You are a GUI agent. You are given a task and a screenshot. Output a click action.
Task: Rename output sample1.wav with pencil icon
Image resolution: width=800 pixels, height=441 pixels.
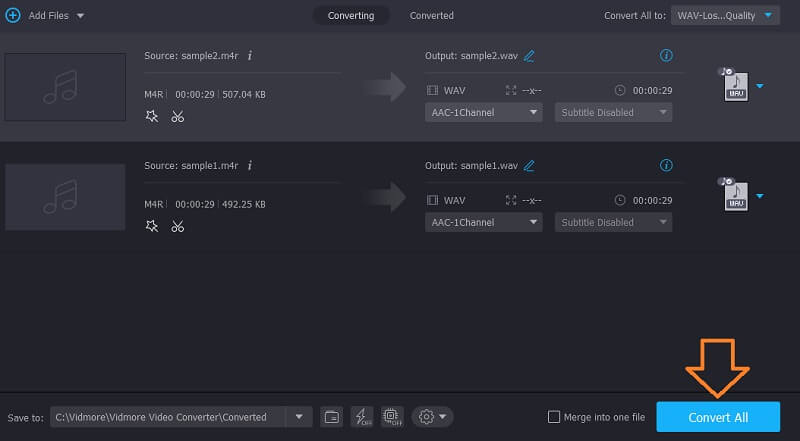pyautogui.click(x=529, y=166)
